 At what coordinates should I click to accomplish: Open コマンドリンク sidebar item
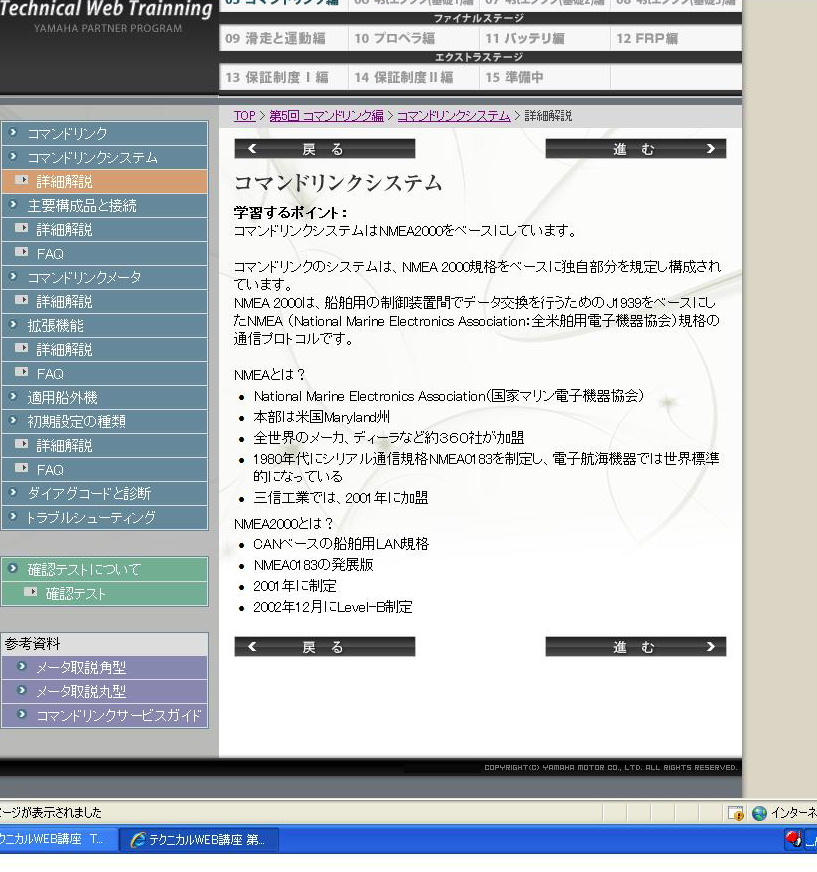point(105,133)
